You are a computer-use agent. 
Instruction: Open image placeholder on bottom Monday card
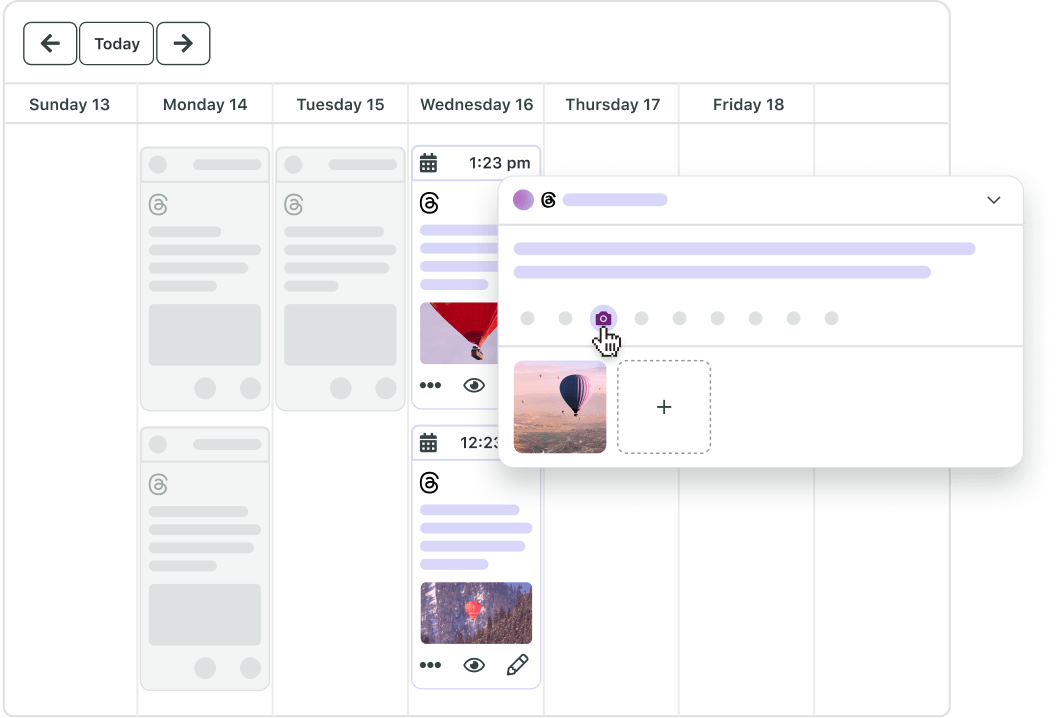[205, 615]
